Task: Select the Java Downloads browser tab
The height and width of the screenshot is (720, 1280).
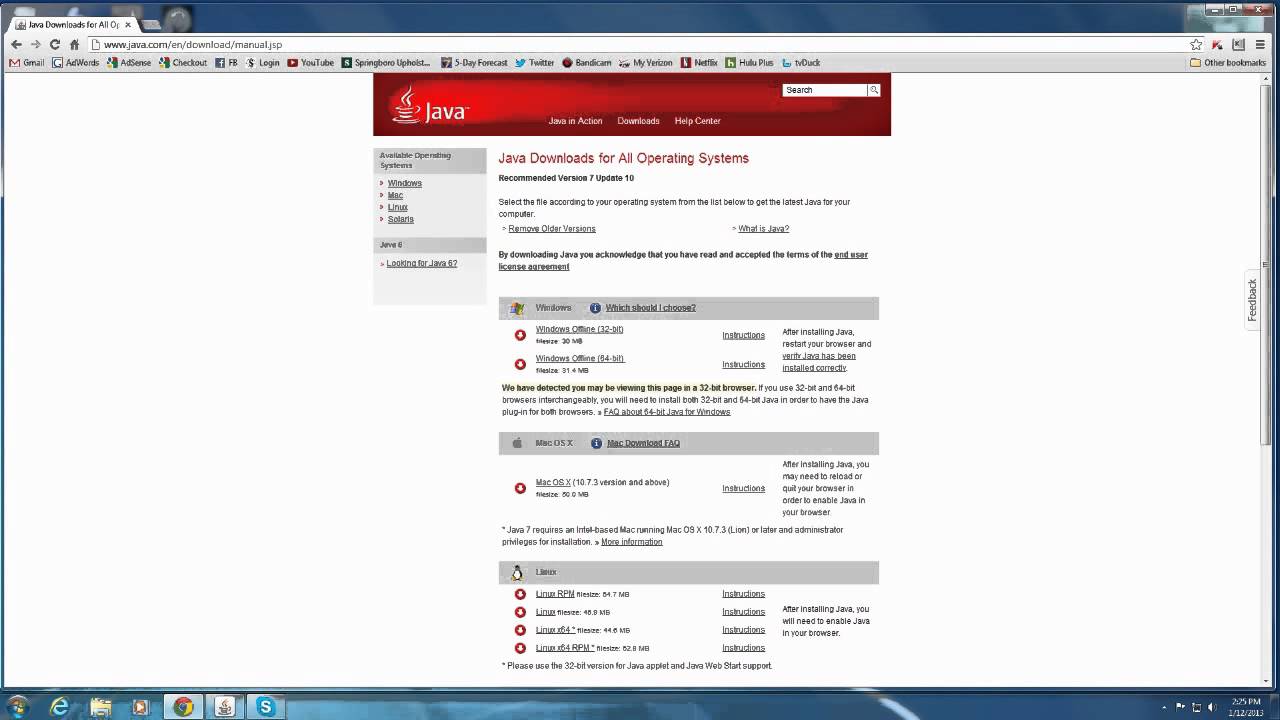Action: pyautogui.click(x=72, y=24)
